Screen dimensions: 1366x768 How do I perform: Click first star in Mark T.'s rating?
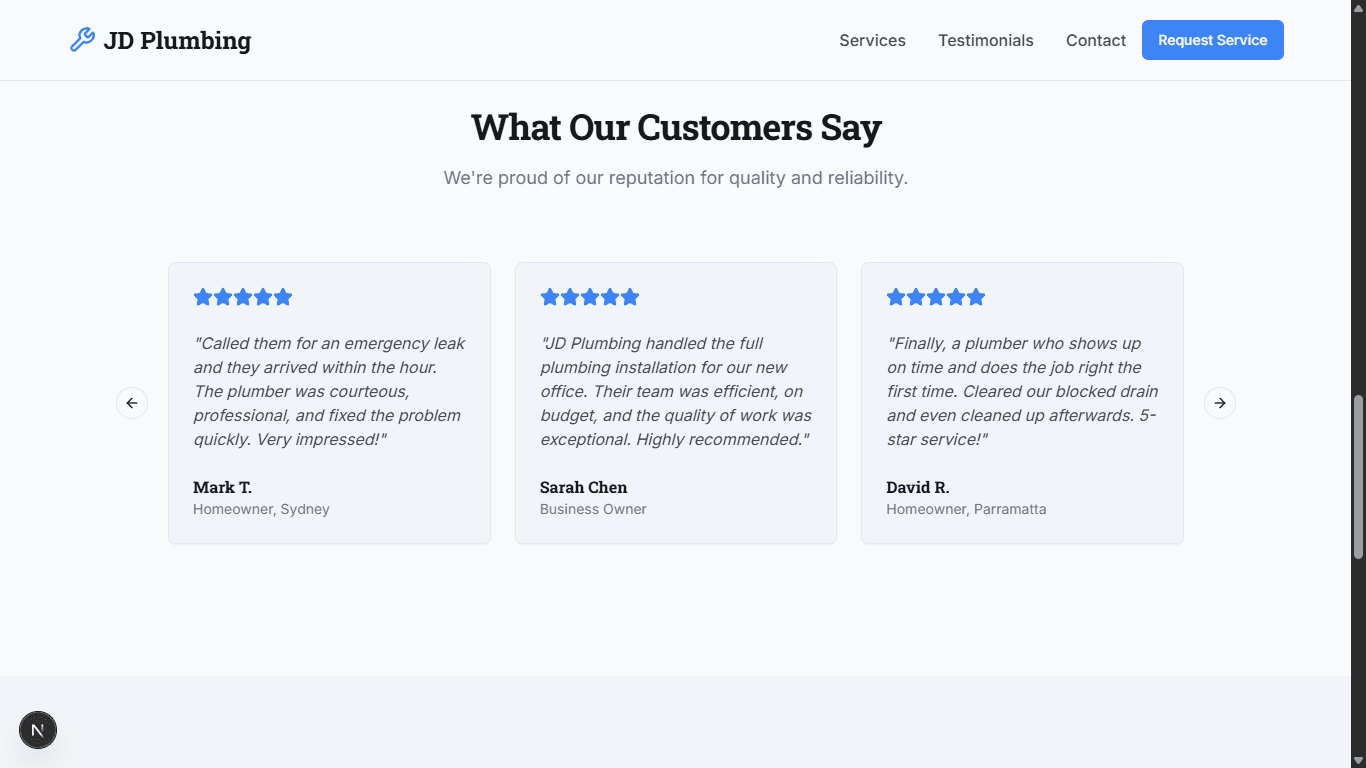click(x=203, y=297)
